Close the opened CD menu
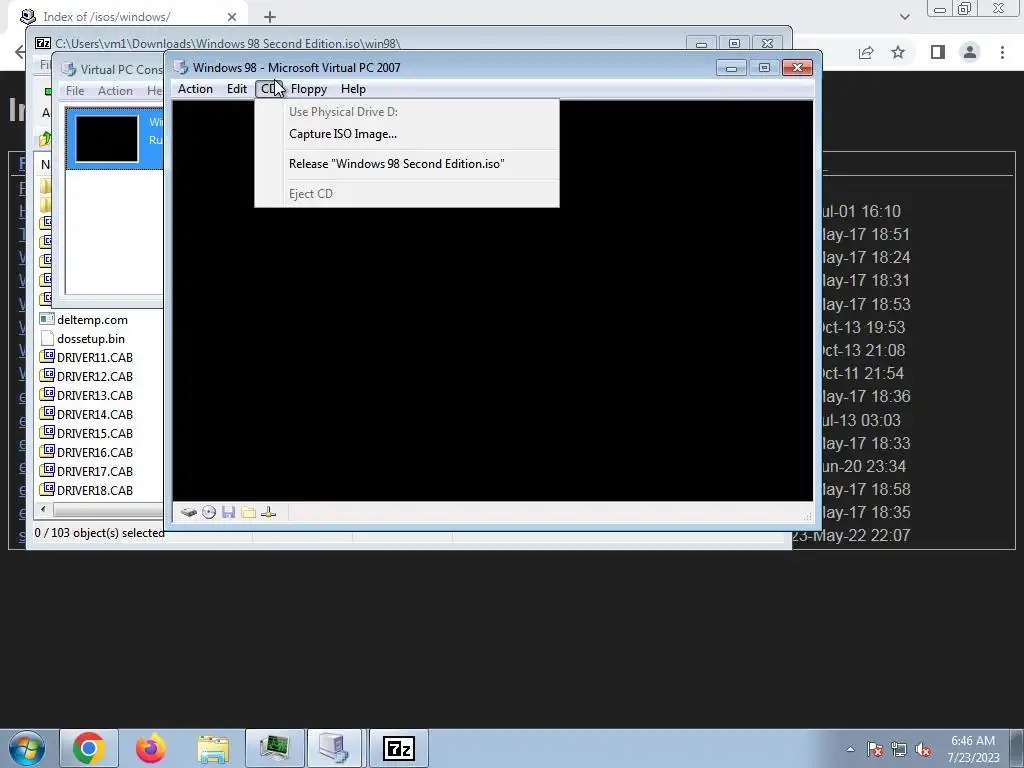 [268, 89]
